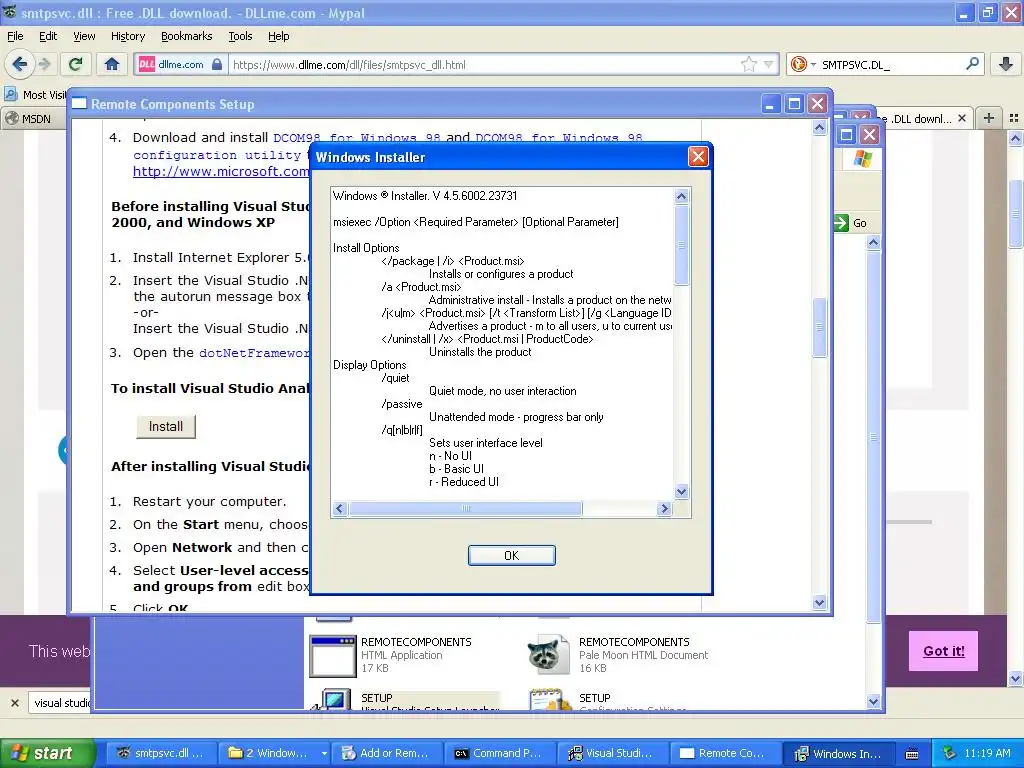The height and width of the screenshot is (768, 1024).
Task: Go to home page via house icon
Action: (112, 64)
